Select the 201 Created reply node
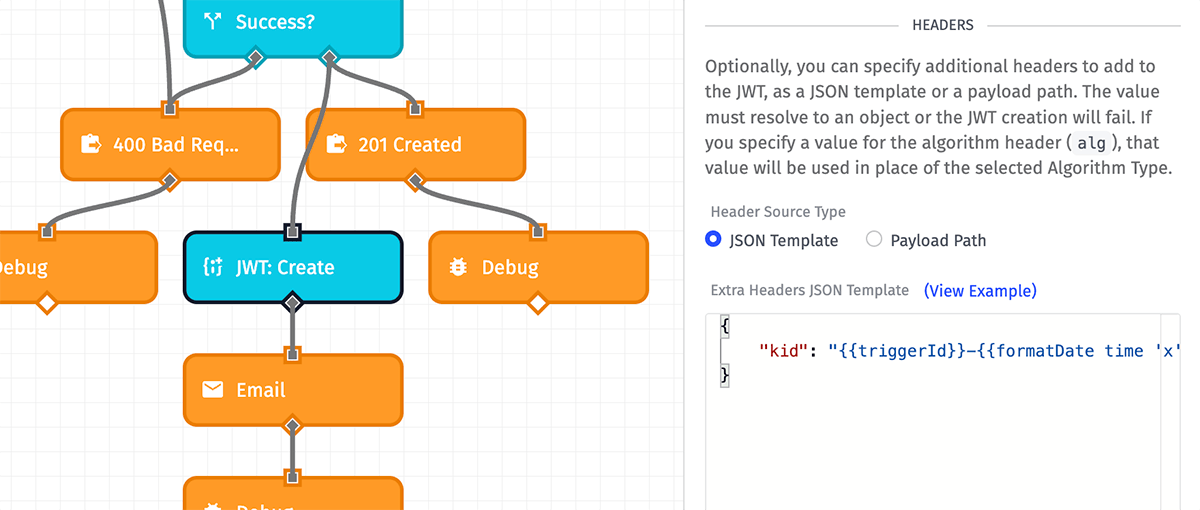Viewport: 1200px width, 510px height. 416,144
